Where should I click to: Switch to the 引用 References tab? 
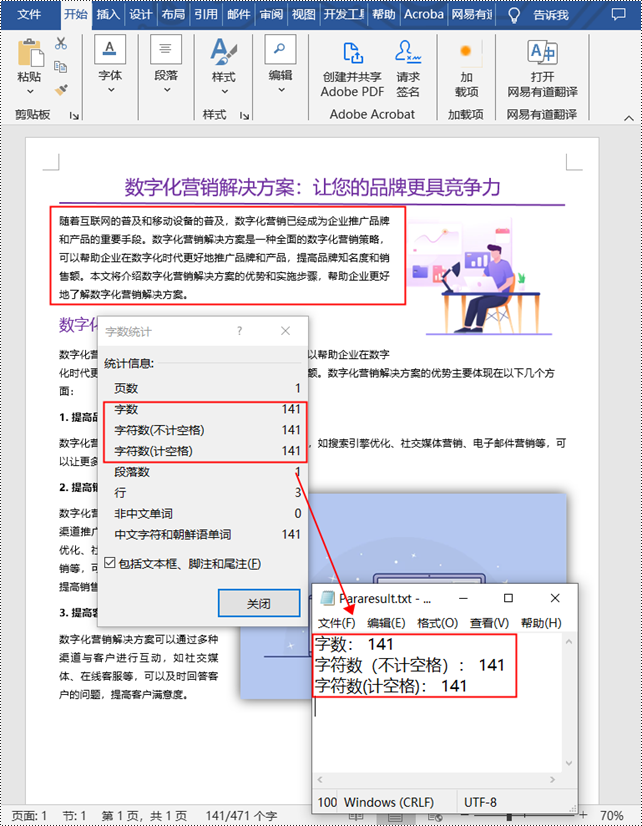[206, 15]
